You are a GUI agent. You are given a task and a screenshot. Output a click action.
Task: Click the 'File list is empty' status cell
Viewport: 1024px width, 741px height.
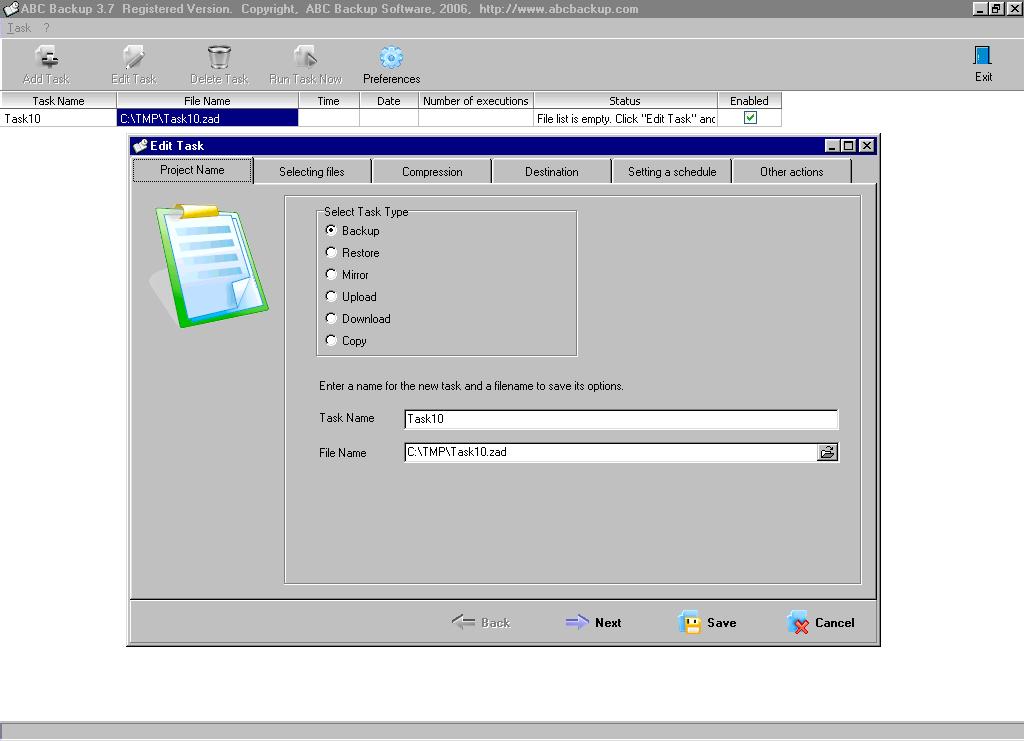[625, 118]
